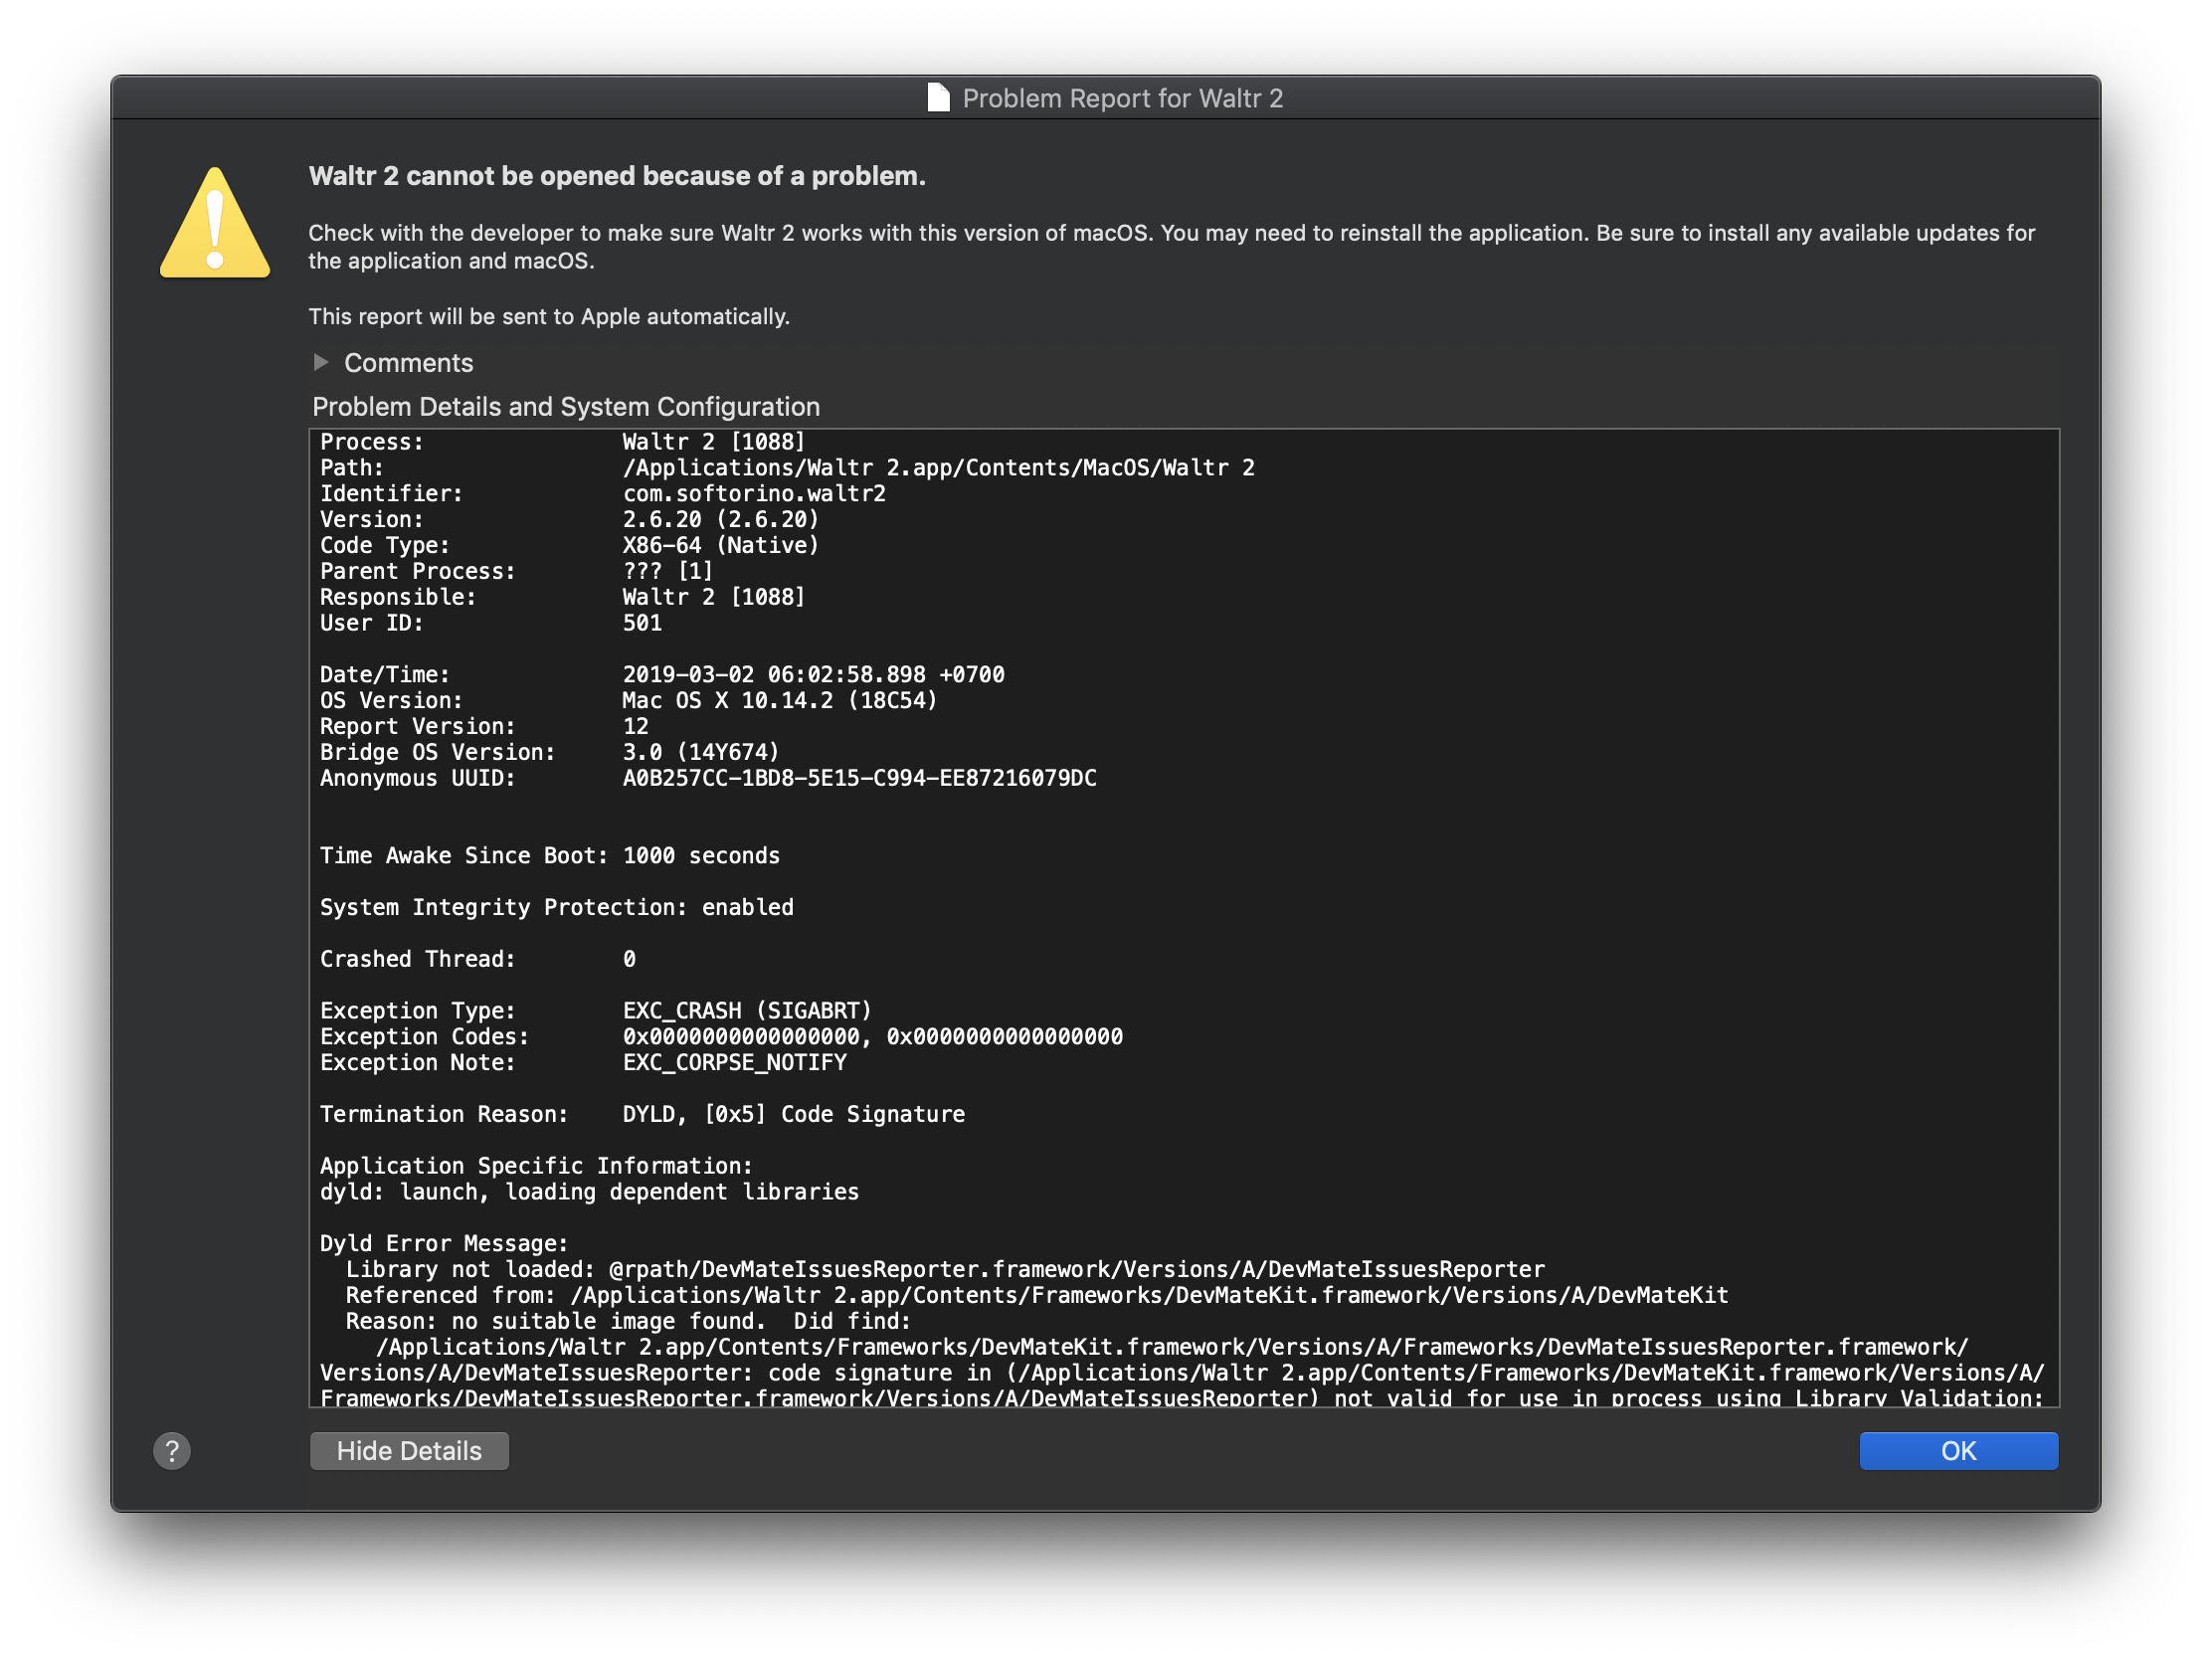
Task: Click the Problem Details and System Configuration heading
Action: pyautogui.click(x=565, y=406)
